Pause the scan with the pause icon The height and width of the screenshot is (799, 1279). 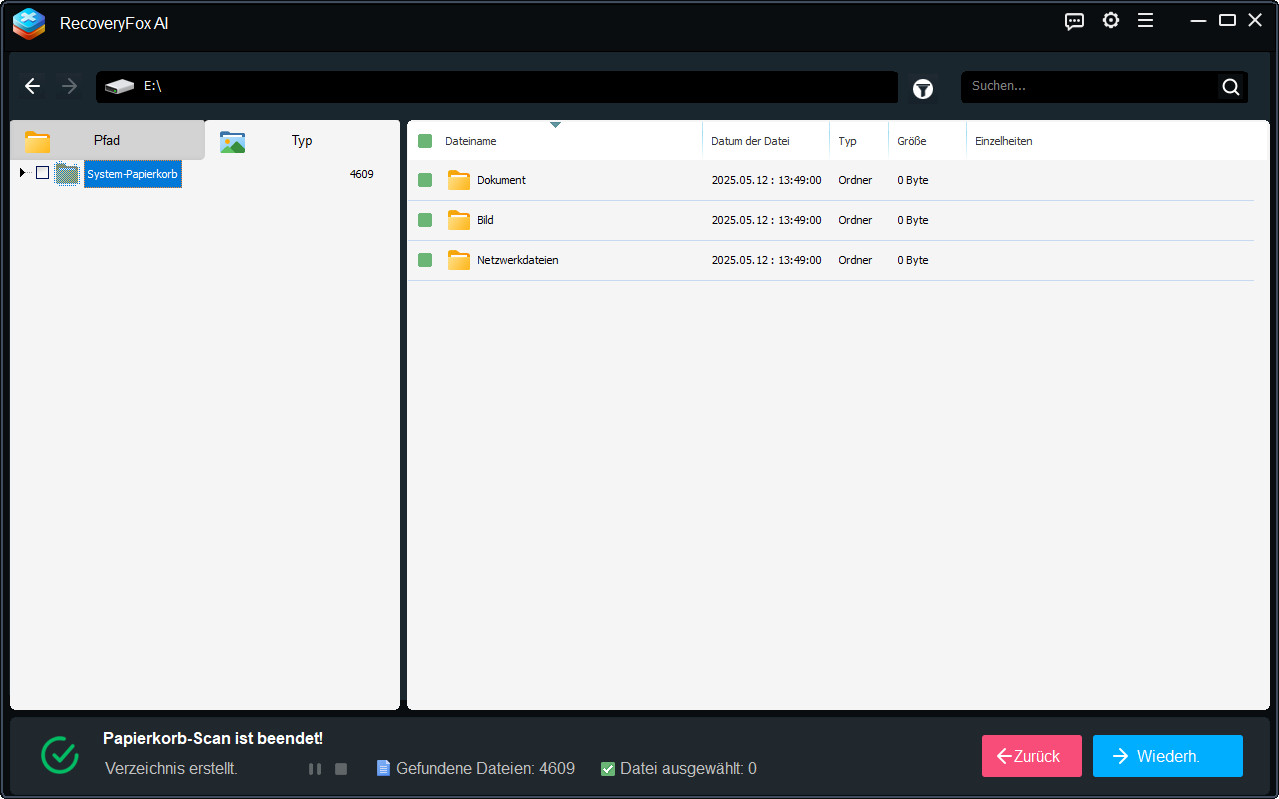click(315, 769)
